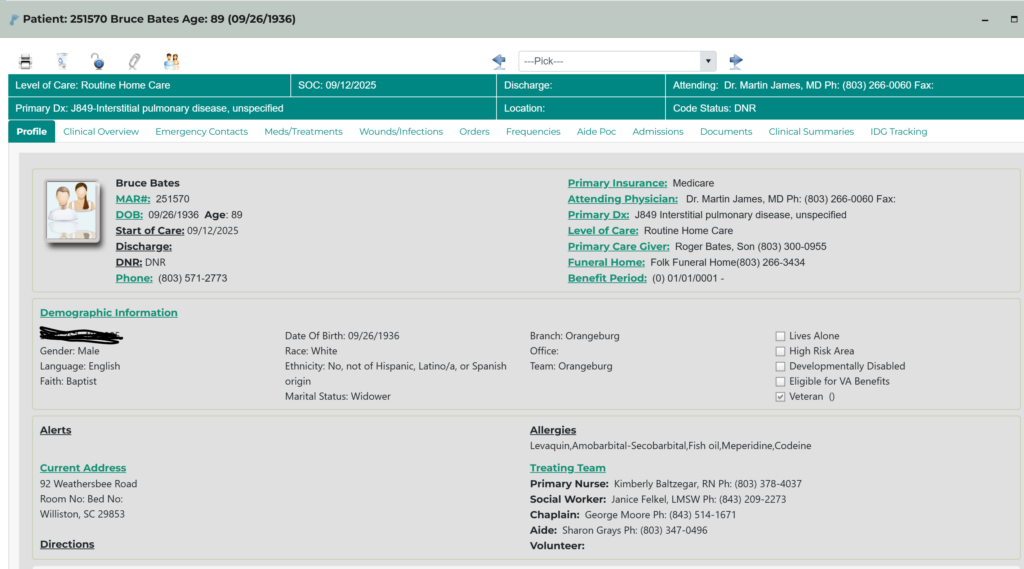Open the Attending Physician link
The width and height of the screenshot is (1024, 569).
pos(622,199)
